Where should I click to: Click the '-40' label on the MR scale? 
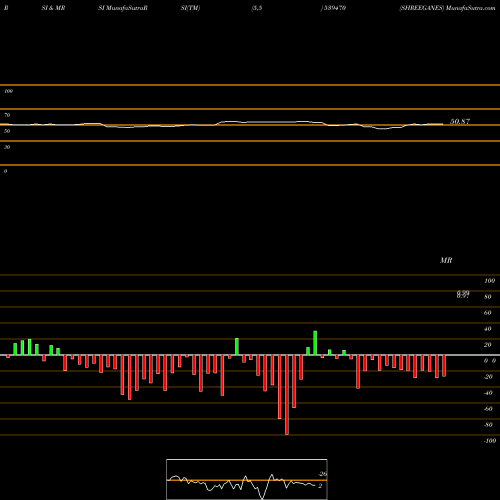tap(488, 393)
